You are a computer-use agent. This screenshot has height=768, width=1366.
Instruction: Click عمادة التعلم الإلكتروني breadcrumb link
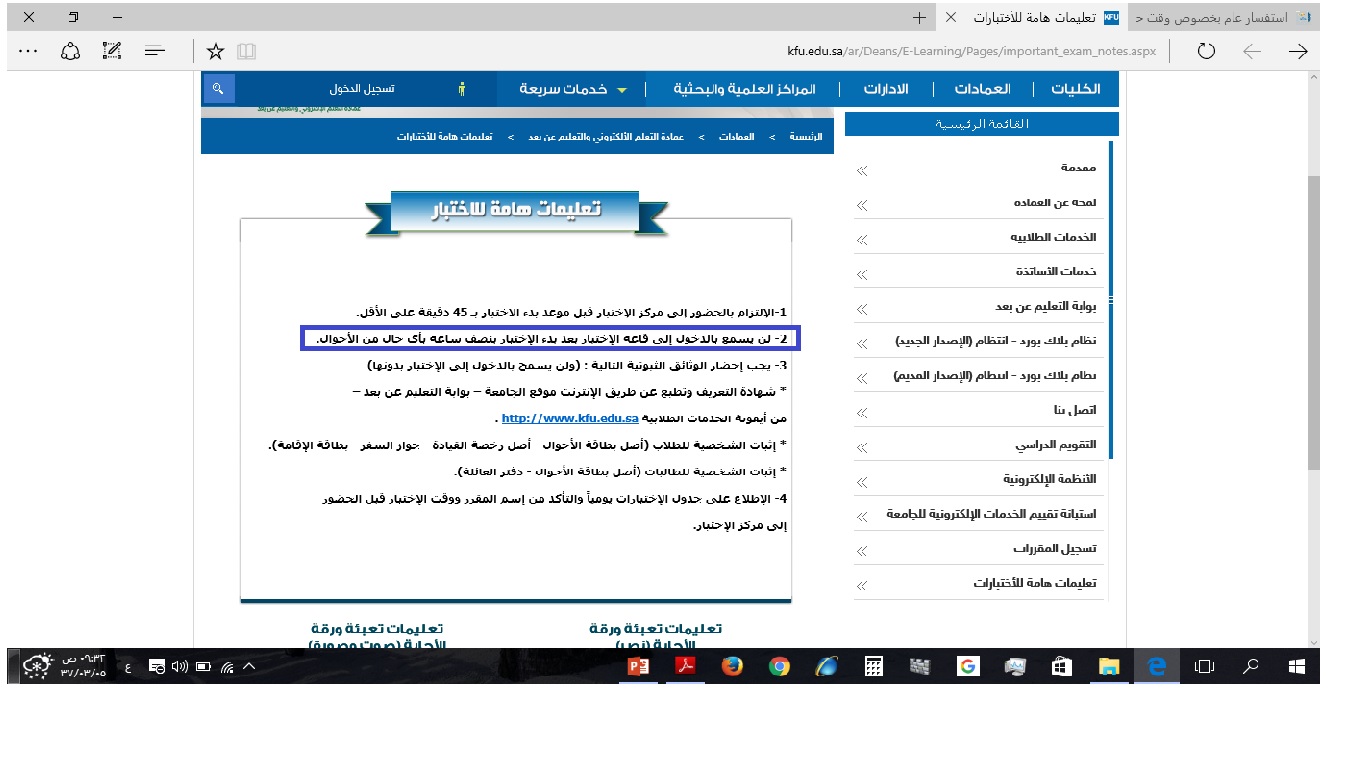point(606,136)
